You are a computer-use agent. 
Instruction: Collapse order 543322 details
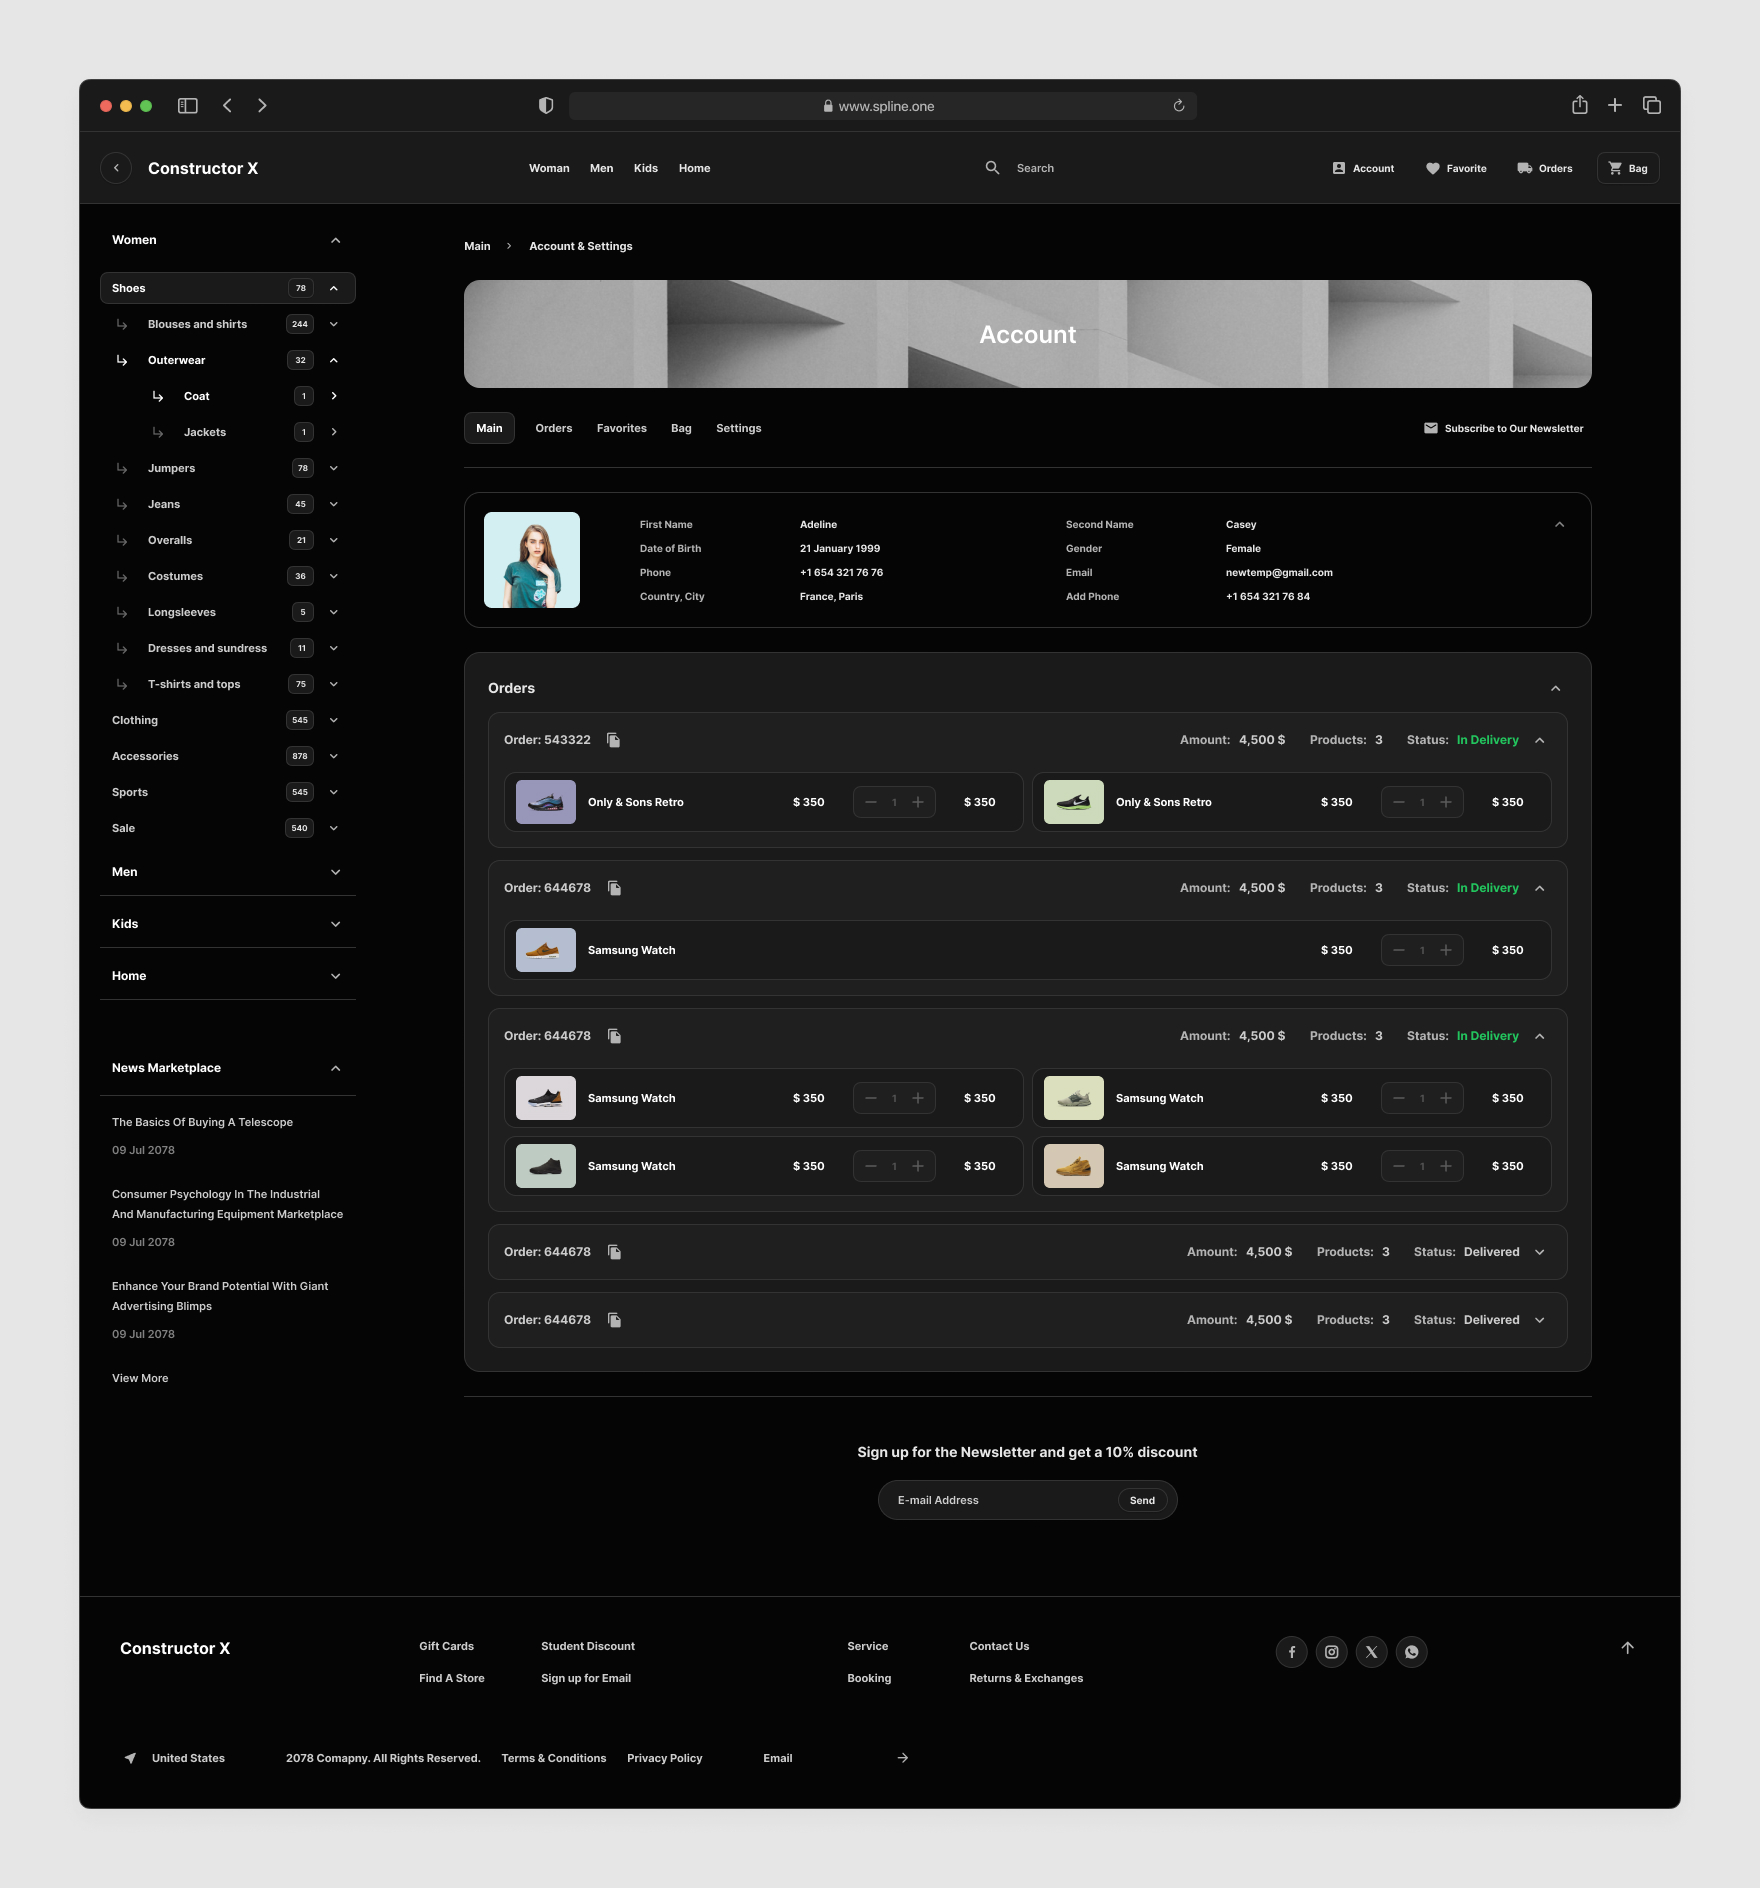point(1540,740)
